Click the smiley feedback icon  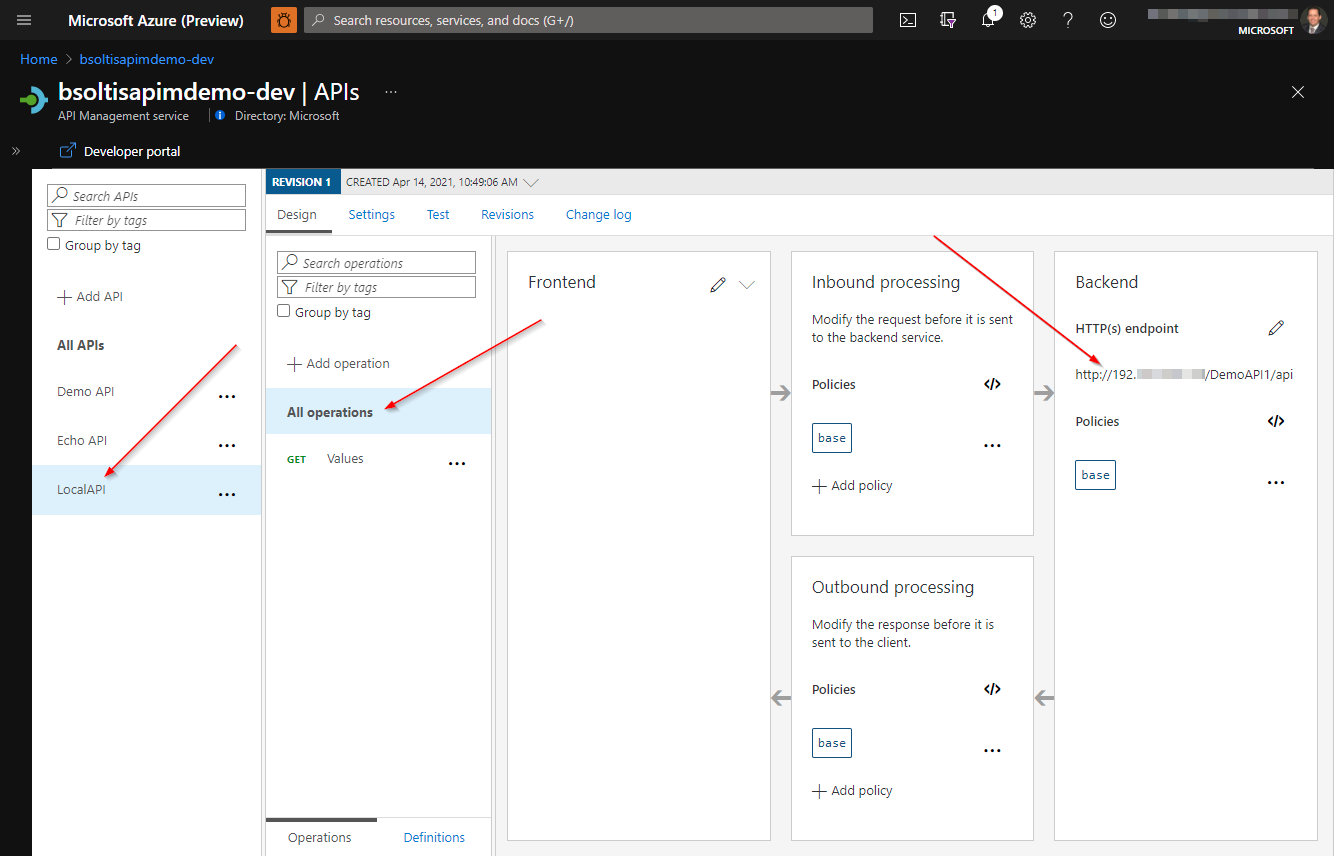1107,19
